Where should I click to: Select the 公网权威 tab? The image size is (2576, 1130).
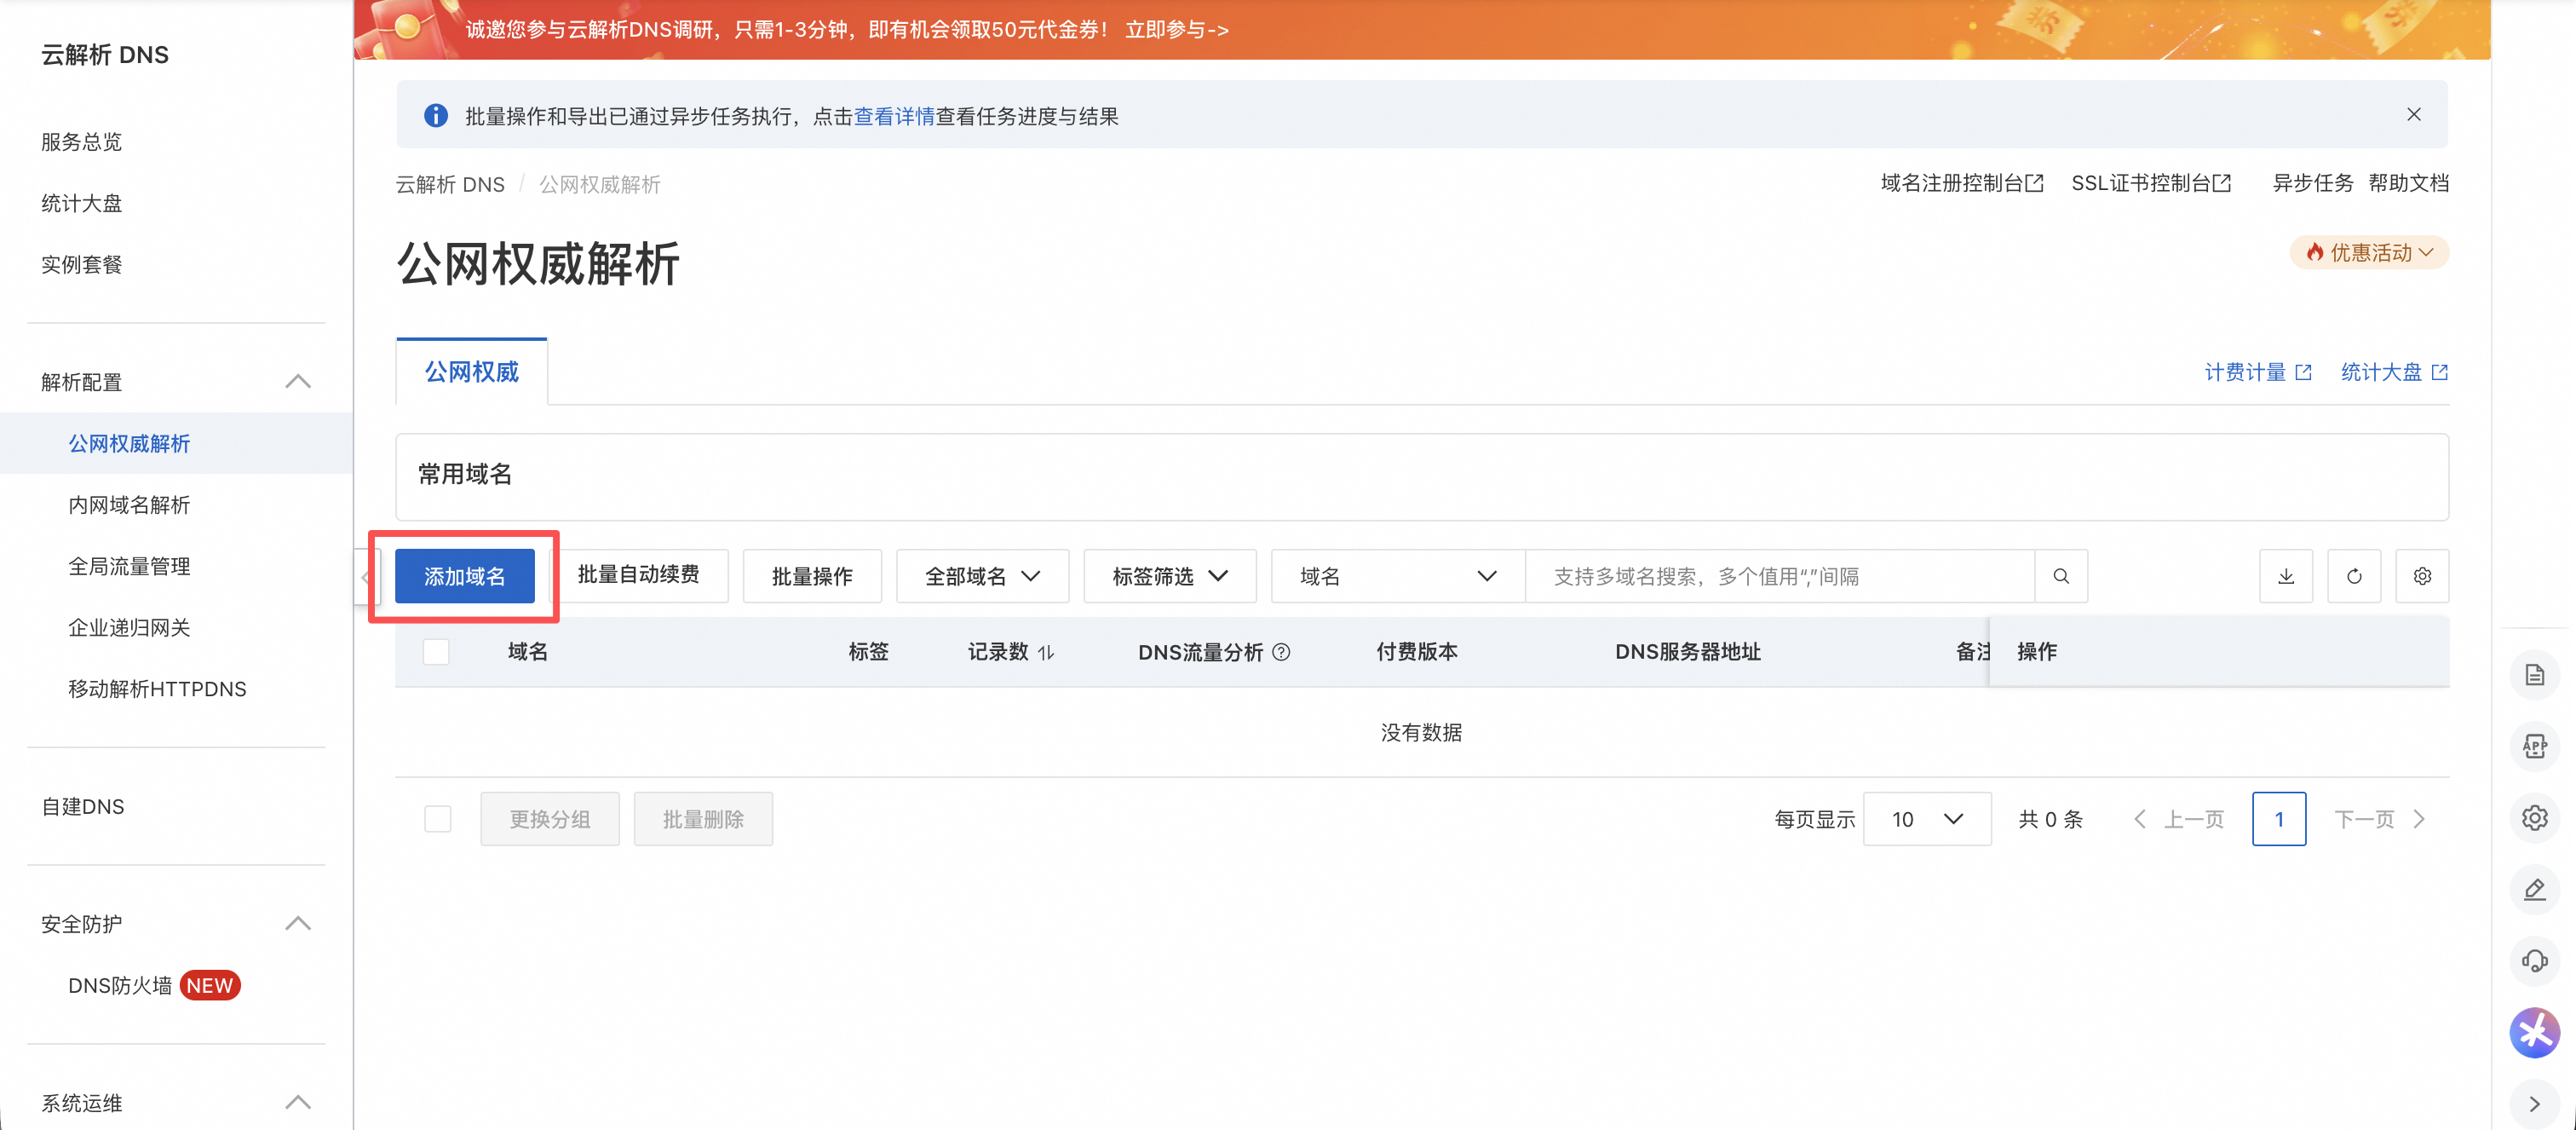(x=471, y=372)
